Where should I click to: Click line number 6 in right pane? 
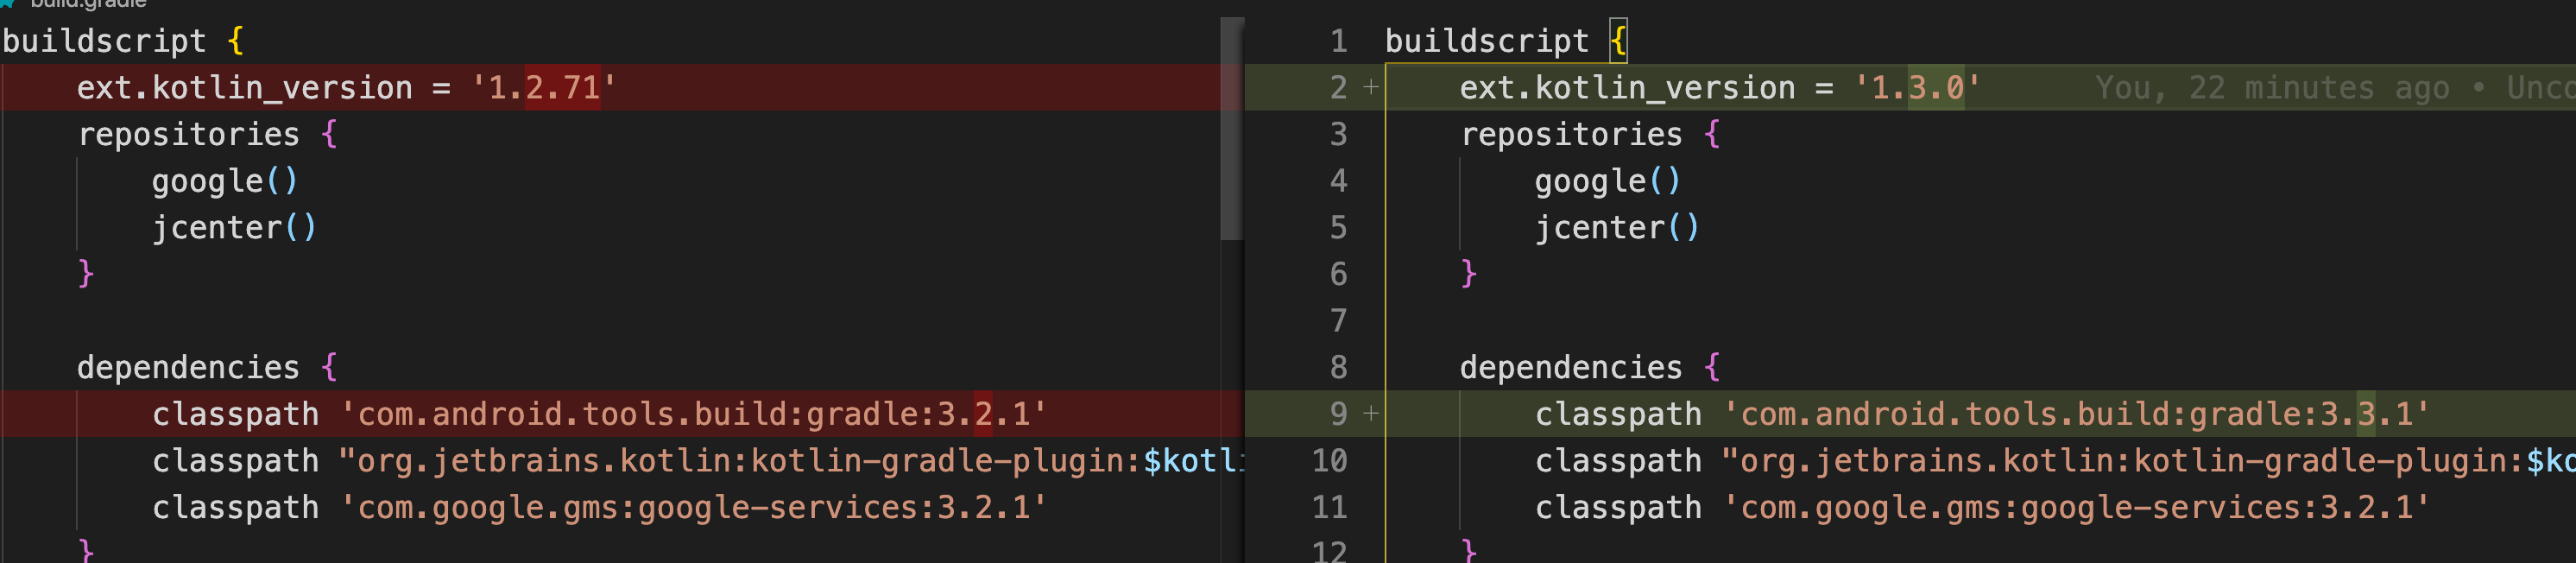tap(1338, 274)
